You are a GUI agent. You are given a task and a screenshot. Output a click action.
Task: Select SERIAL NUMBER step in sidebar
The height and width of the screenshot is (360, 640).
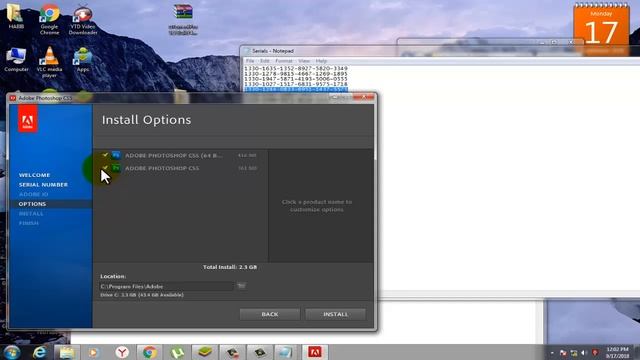43,184
